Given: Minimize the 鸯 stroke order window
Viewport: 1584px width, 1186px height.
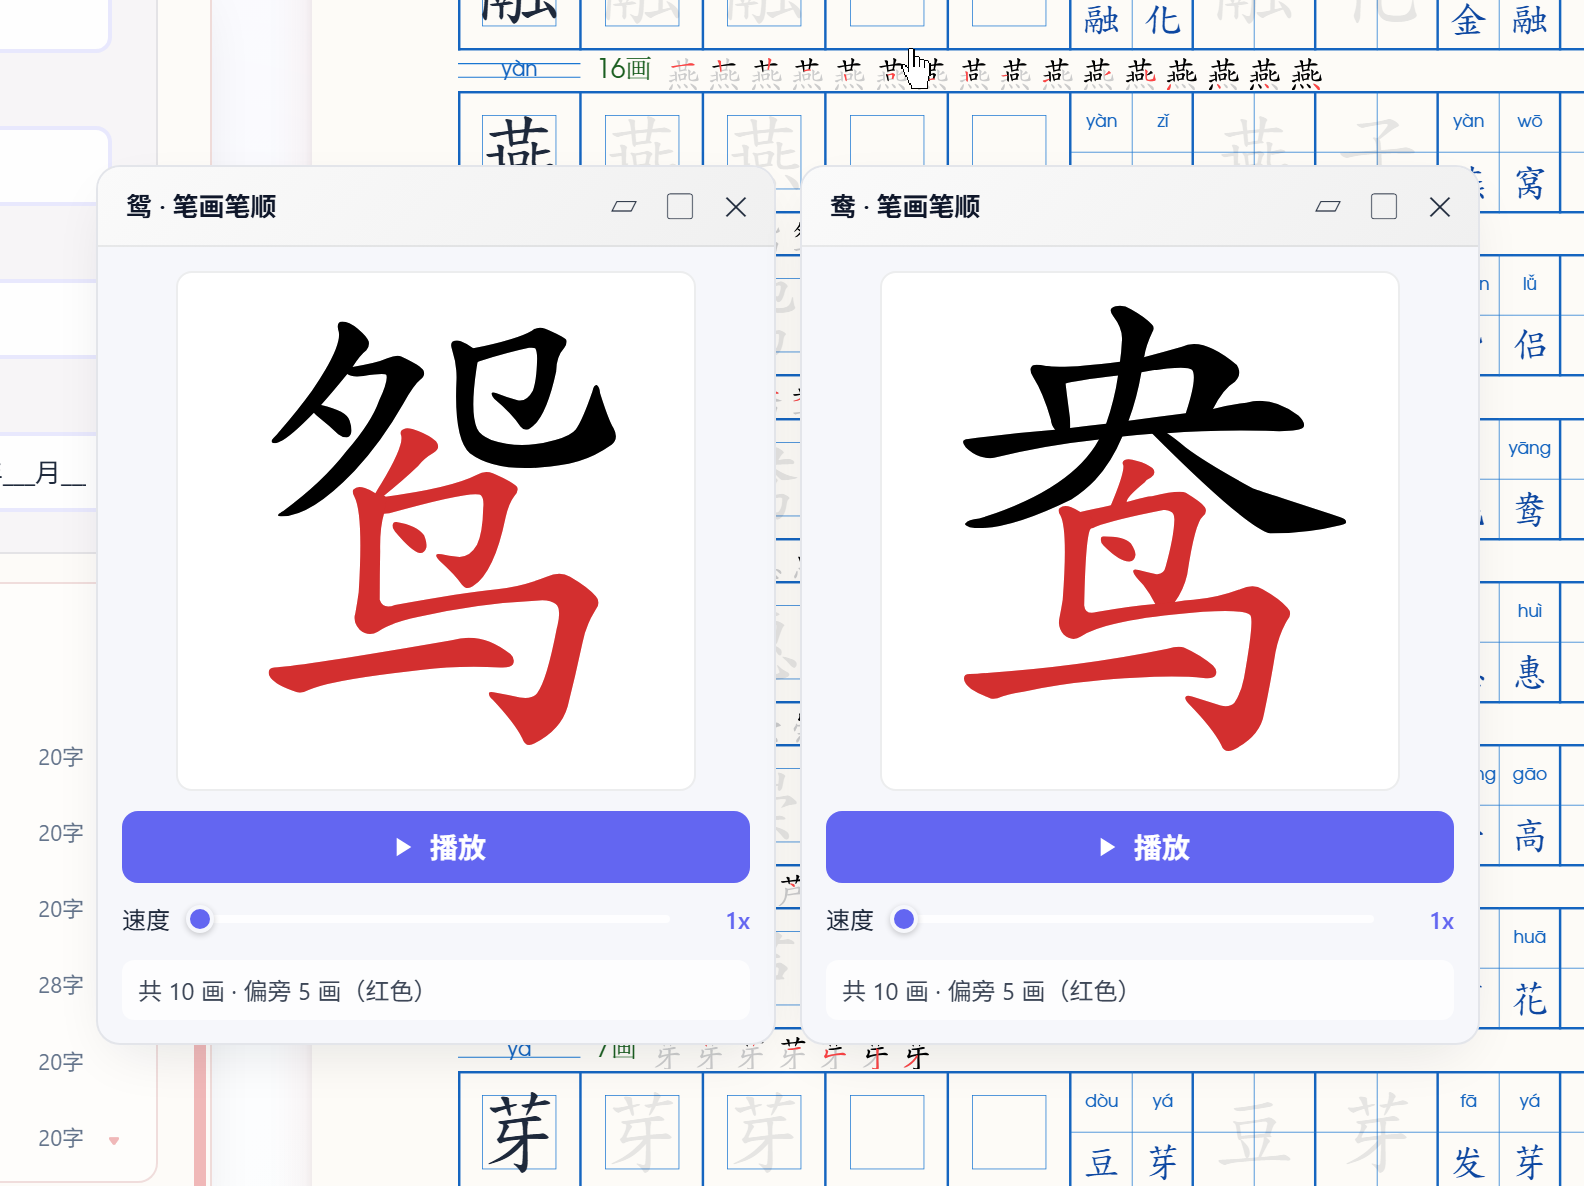Looking at the screenshot, I should point(1328,207).
